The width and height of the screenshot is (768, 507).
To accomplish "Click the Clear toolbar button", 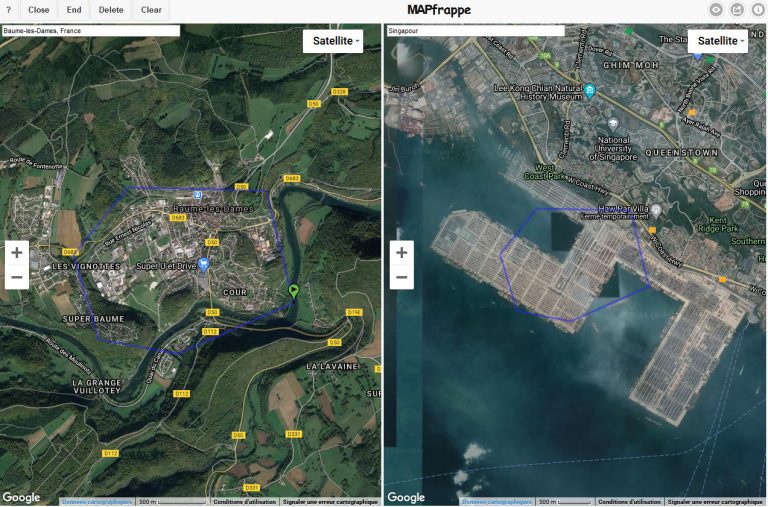I will click(x=151, y=10).
